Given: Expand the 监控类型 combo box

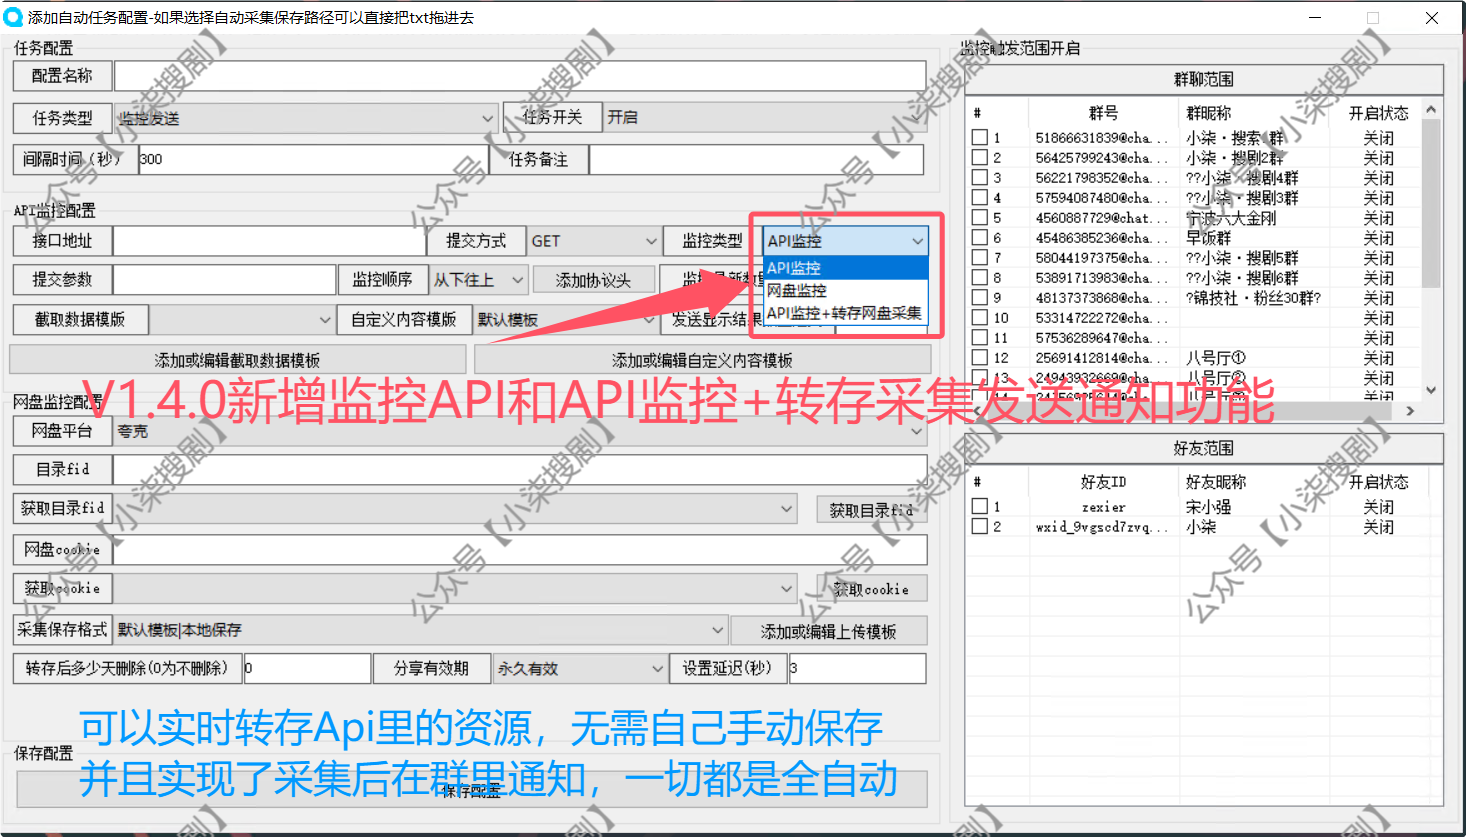Looking at the screenshot, I should (x=846, y=241).
